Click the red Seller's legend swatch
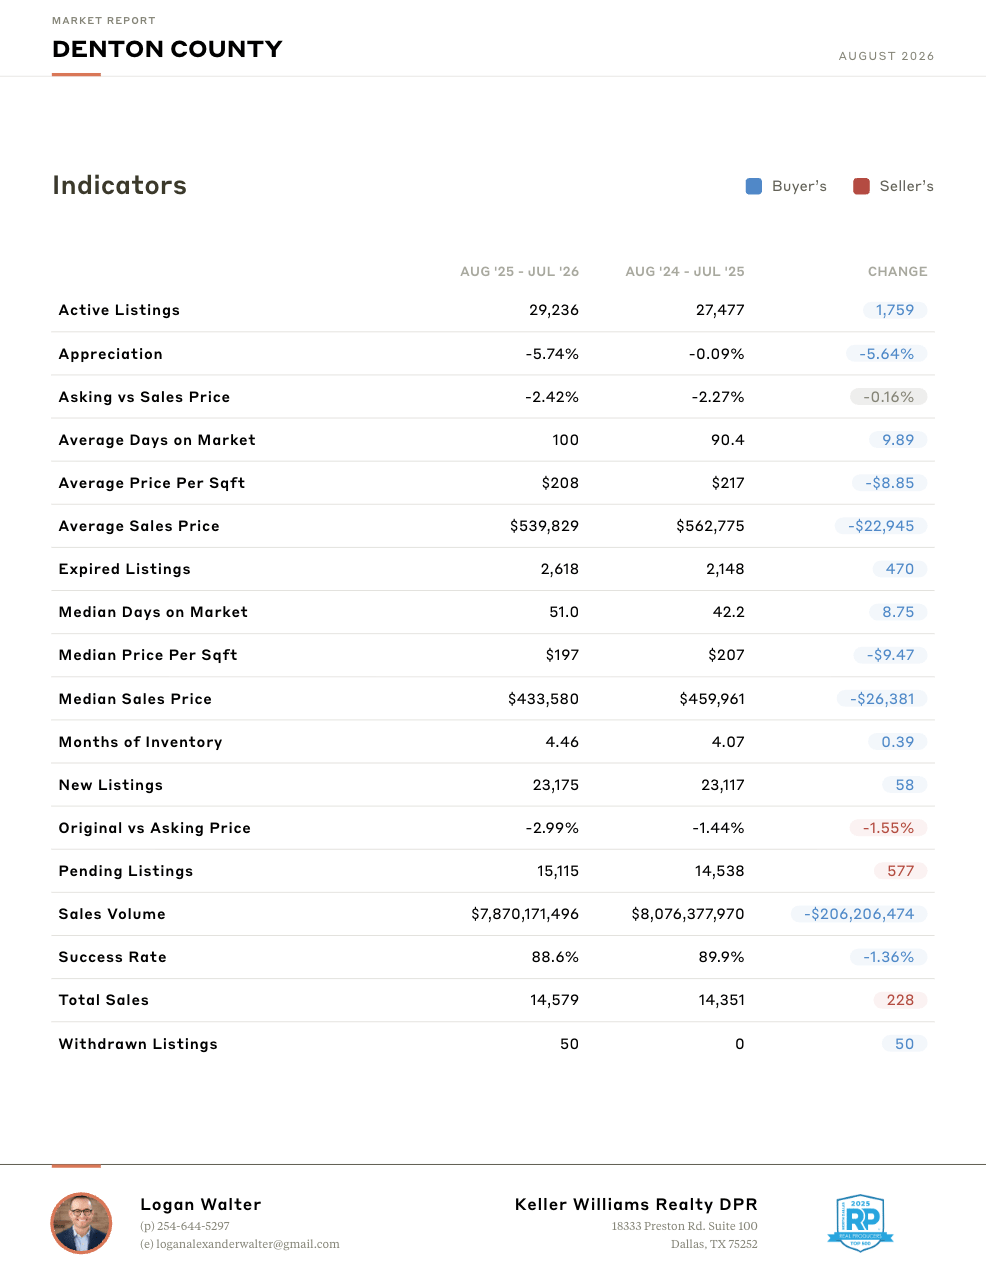986x1272 pixels. click(861, 186)
